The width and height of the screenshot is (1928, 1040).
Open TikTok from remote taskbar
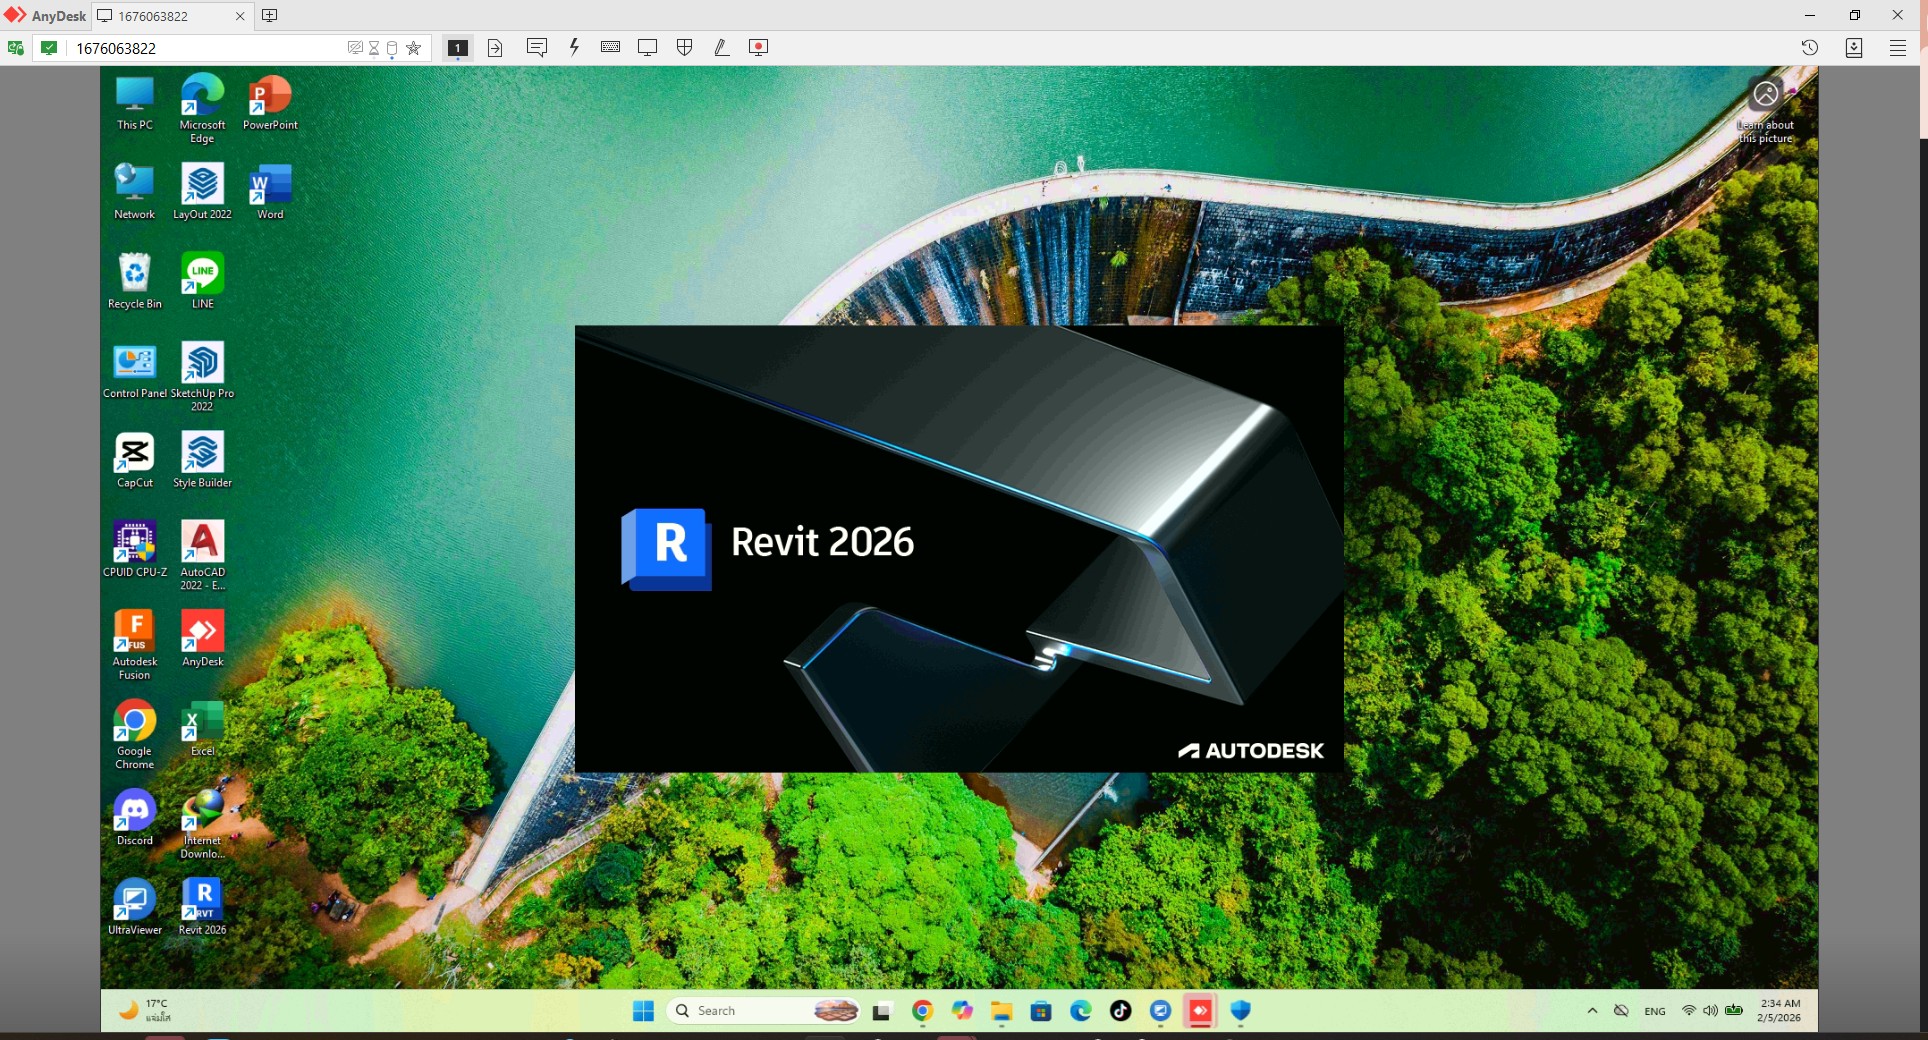coord(1121,1011)
